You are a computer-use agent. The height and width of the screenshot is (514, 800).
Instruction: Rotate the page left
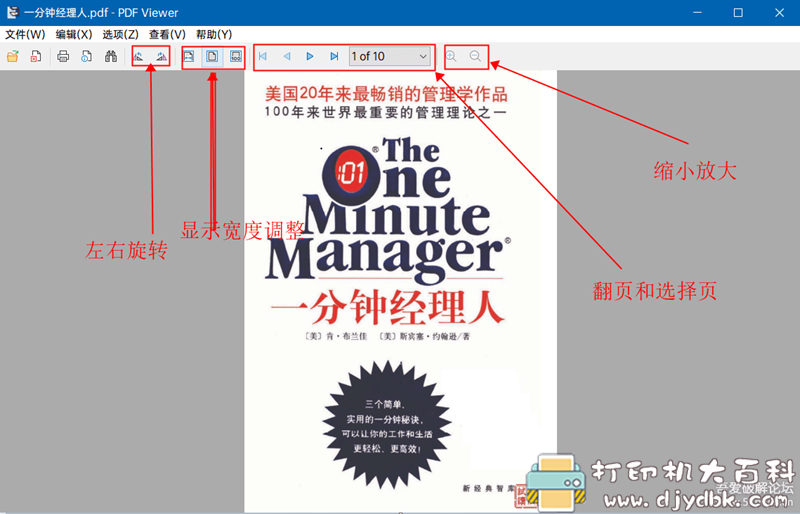tap(138, 56)
